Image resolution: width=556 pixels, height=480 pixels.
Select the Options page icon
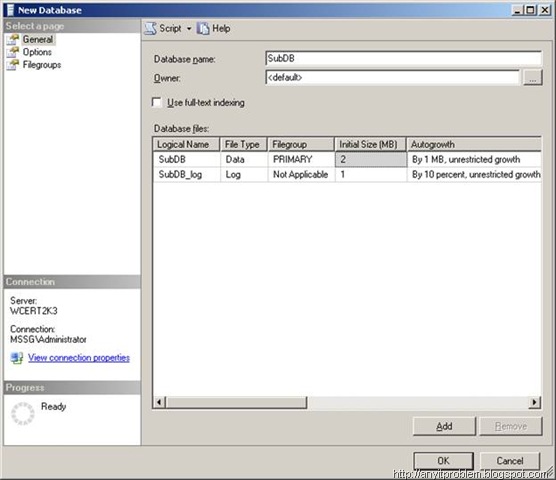[13, 52]
